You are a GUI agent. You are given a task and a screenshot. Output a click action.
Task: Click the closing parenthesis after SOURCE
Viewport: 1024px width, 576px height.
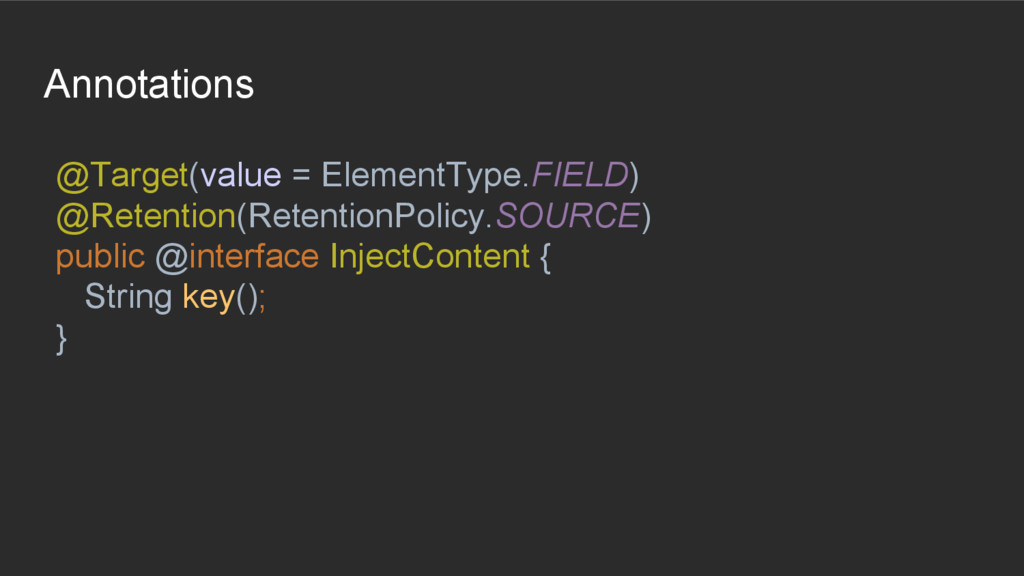coord(645,216)
